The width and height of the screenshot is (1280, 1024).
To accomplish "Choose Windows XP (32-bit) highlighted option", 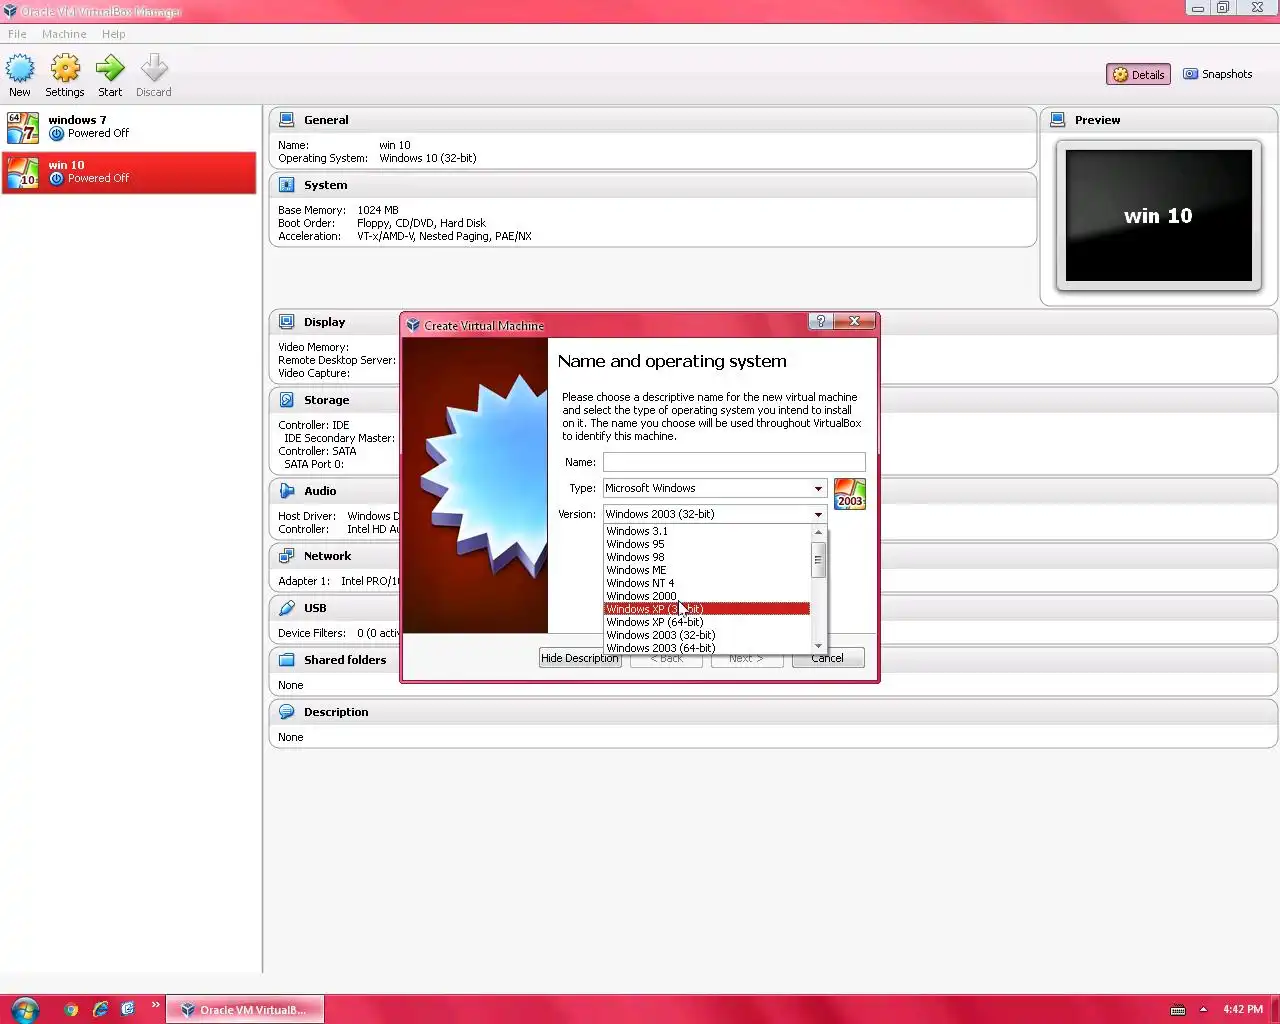I will point(707,609).
